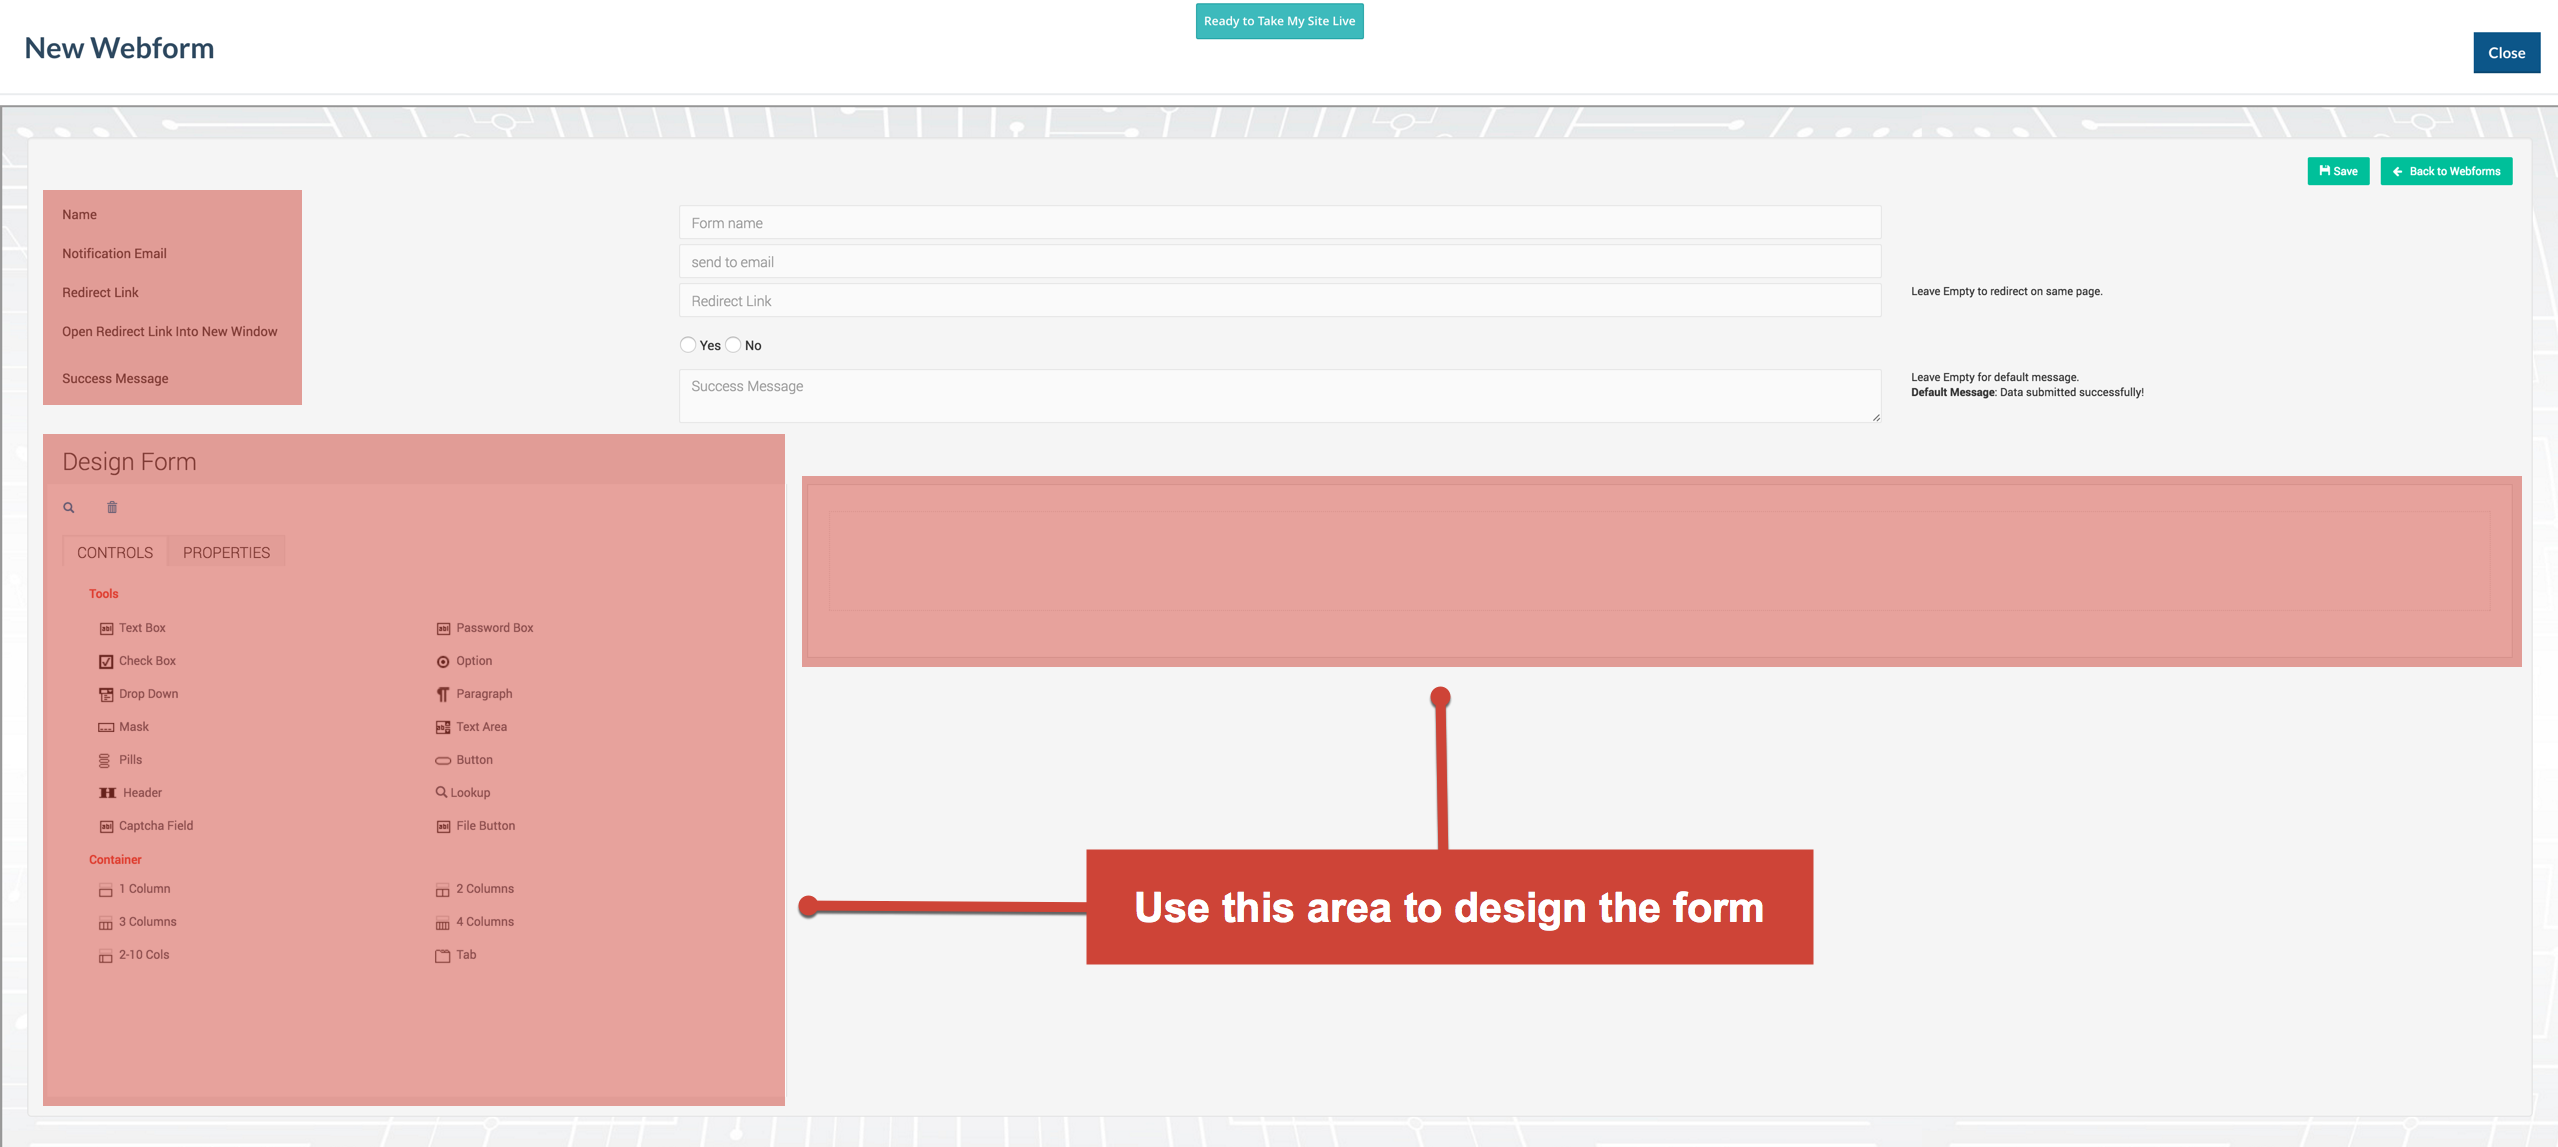Click the Form name input field
2558x1147 pixels.
tap(1279, 223)
